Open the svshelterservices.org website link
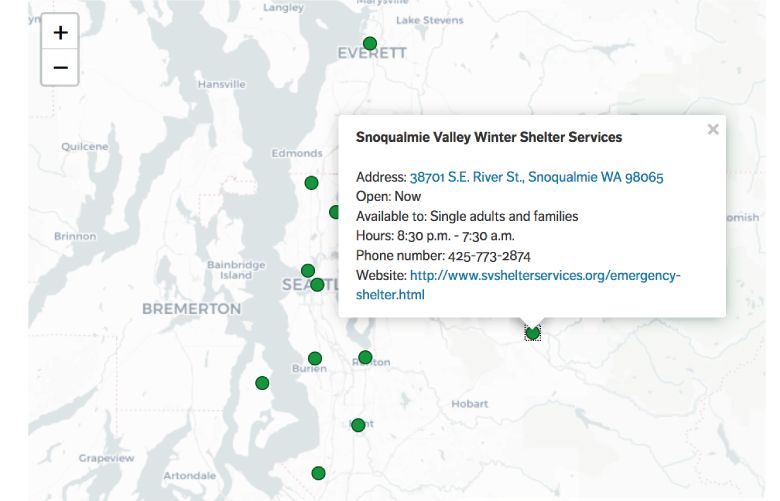 coord(518,285)
